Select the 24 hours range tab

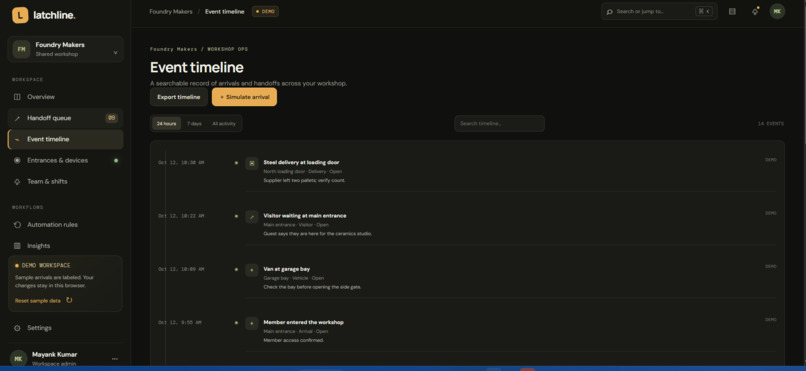click(167, 123)
